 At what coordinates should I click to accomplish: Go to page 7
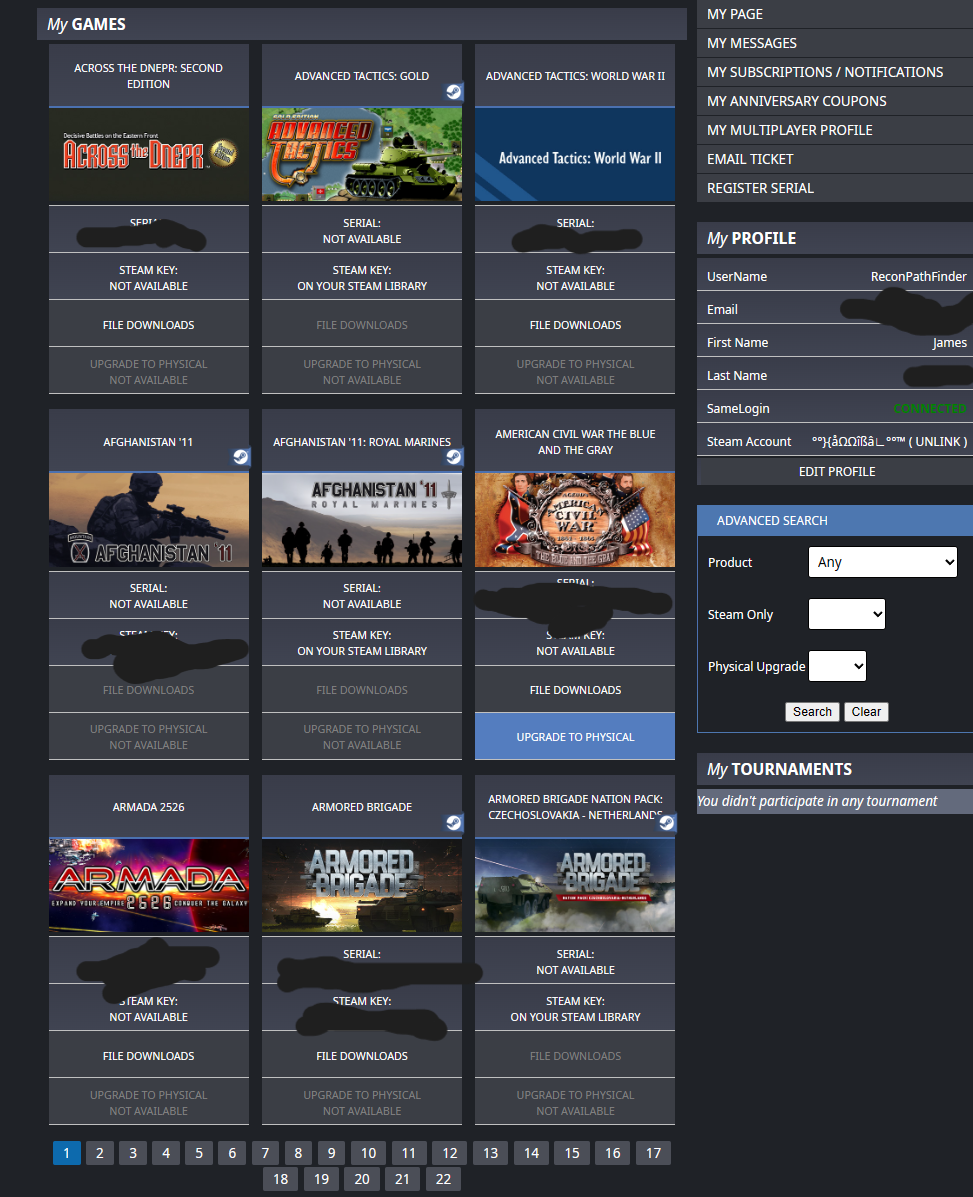(265, 1153)
